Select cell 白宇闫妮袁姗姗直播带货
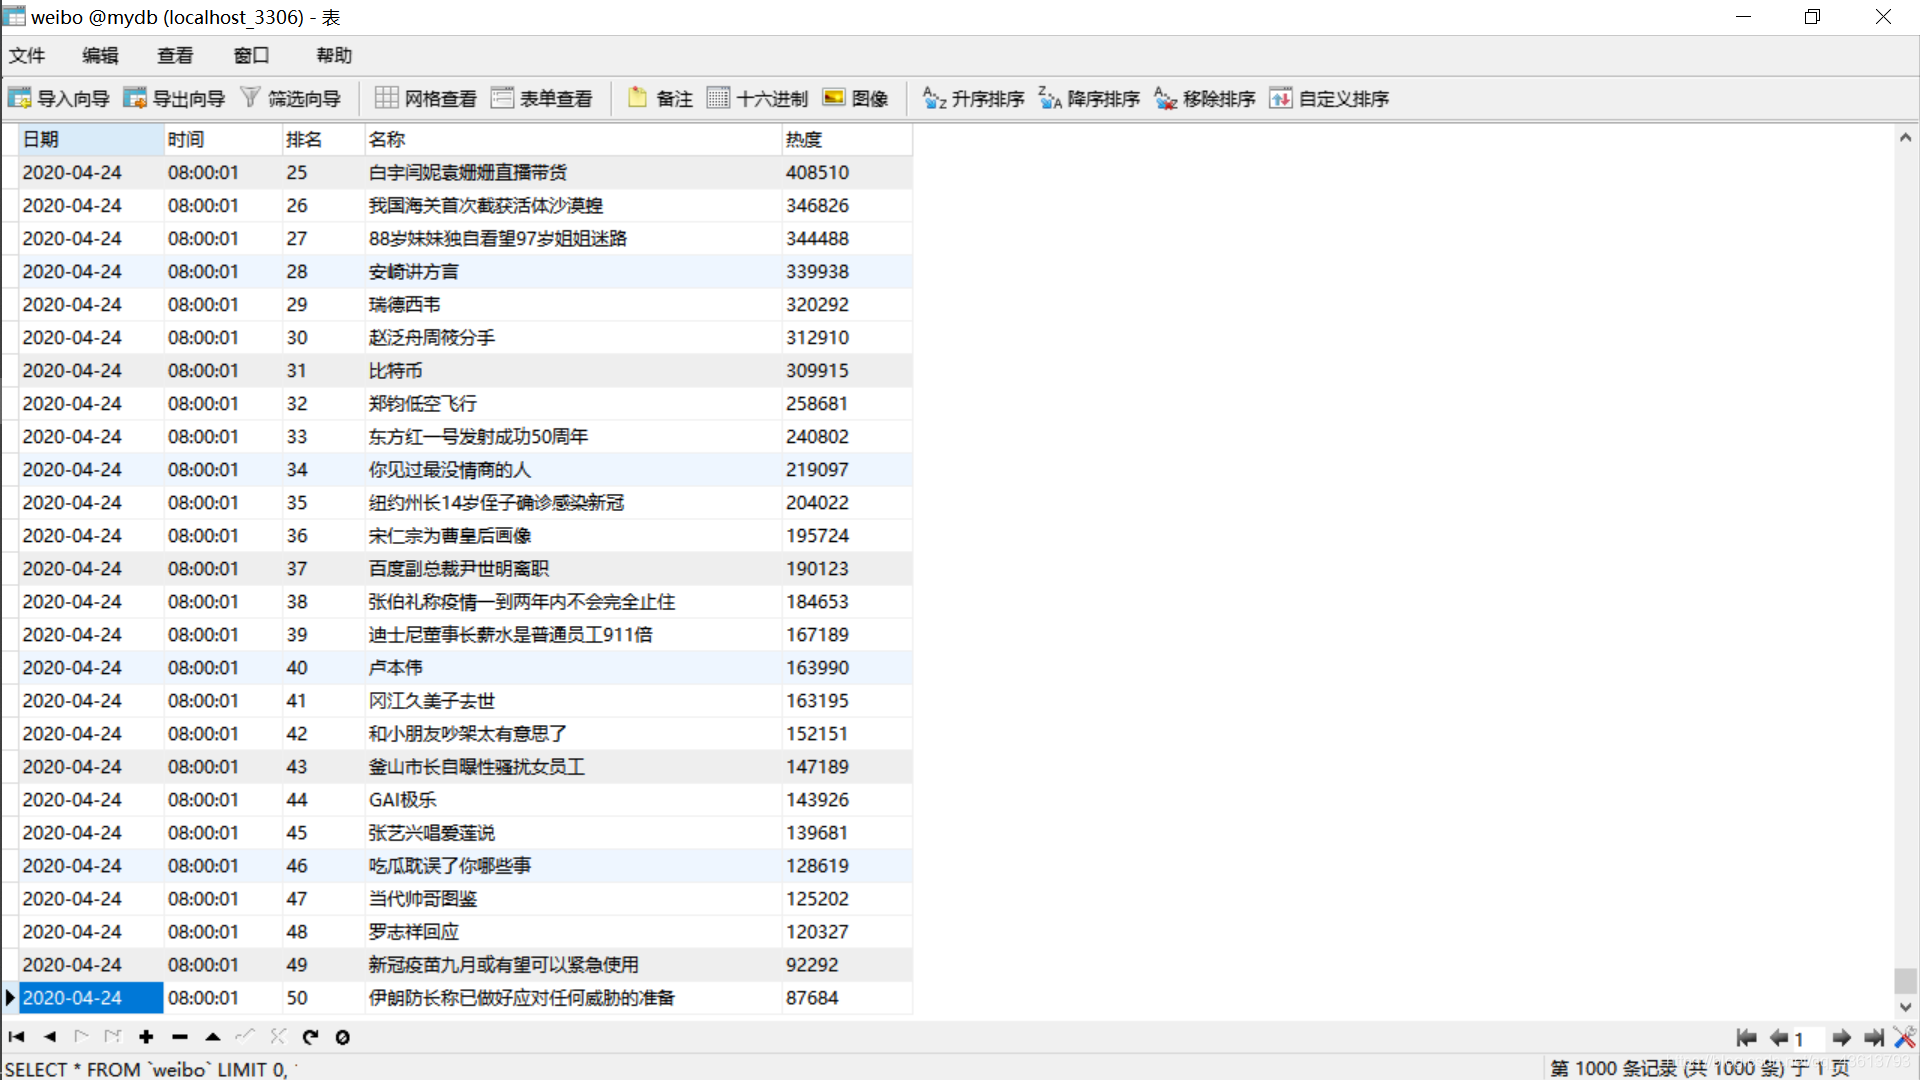 point(573,172)
